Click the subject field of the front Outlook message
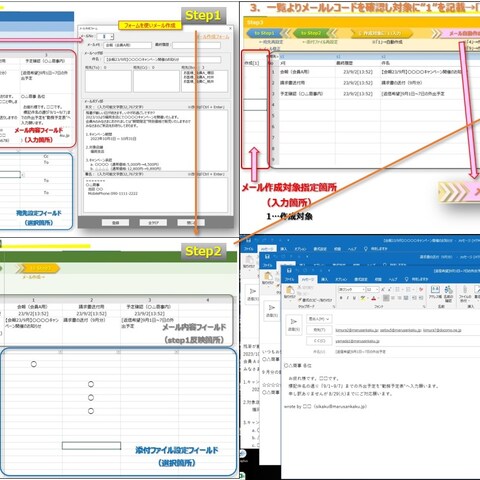This screenshot has width=480, height=480. pos(407,352)
